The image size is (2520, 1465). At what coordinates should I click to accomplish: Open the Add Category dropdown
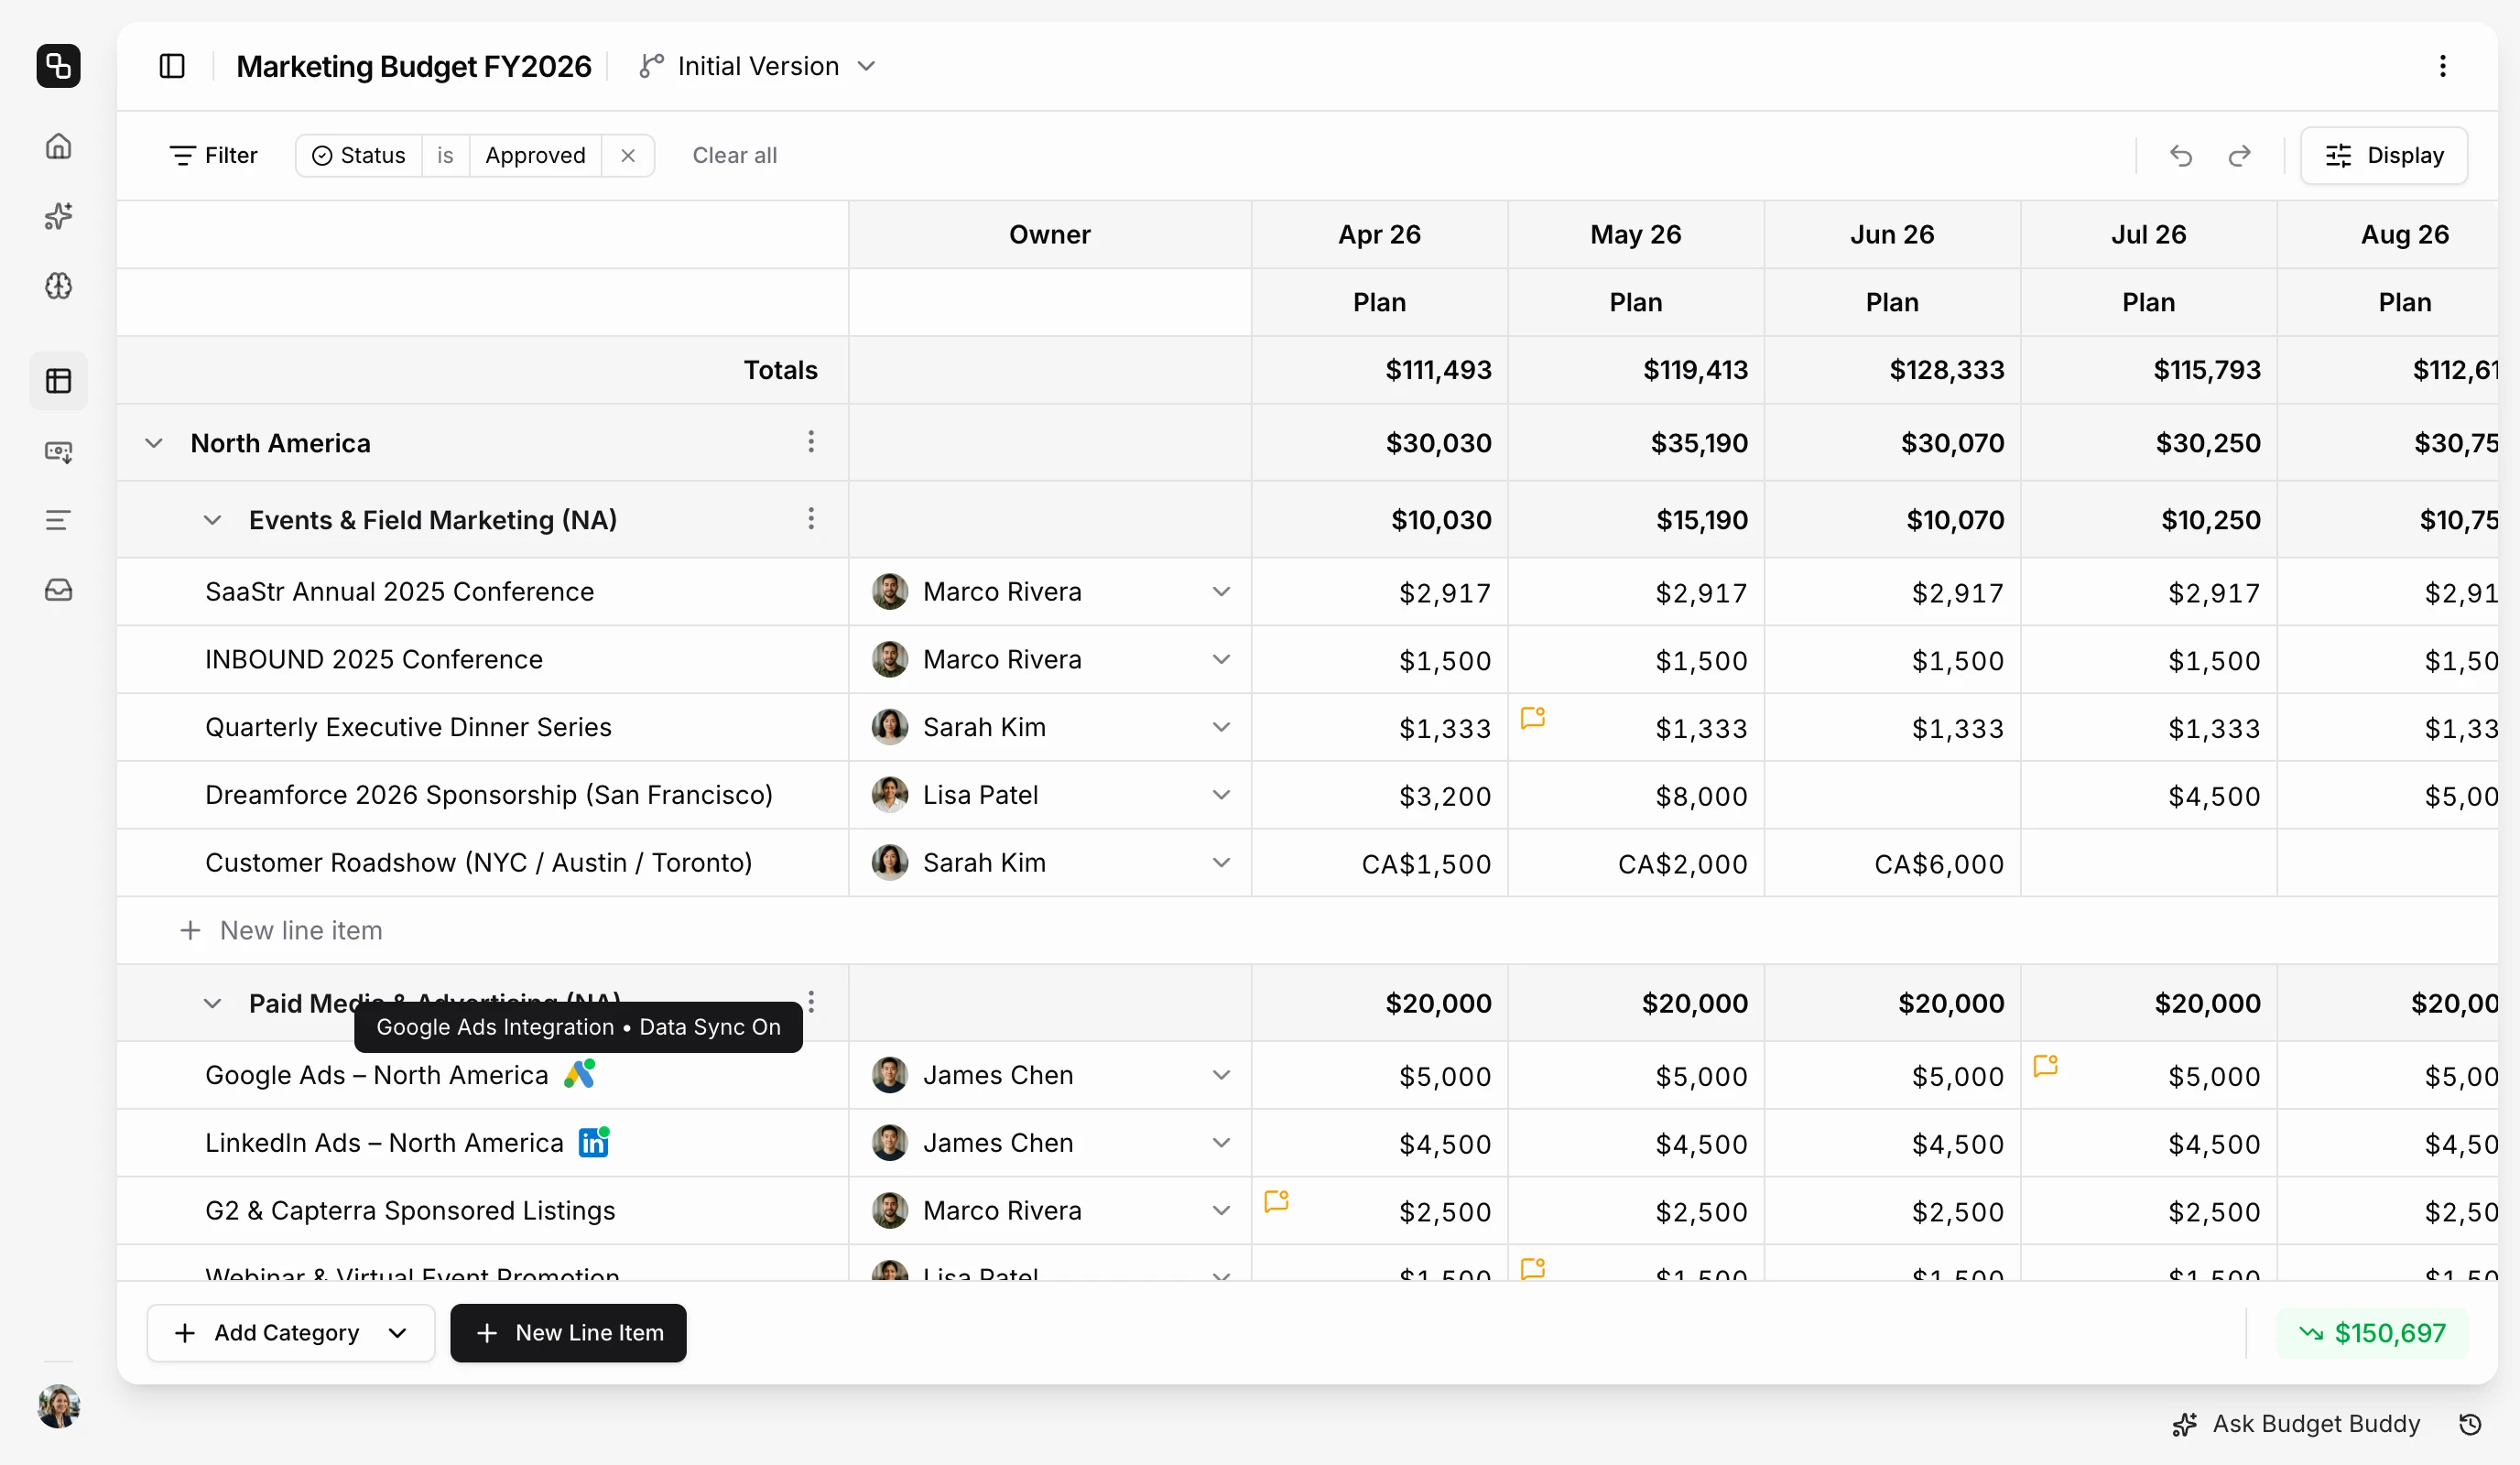(x=291, y=1333)
